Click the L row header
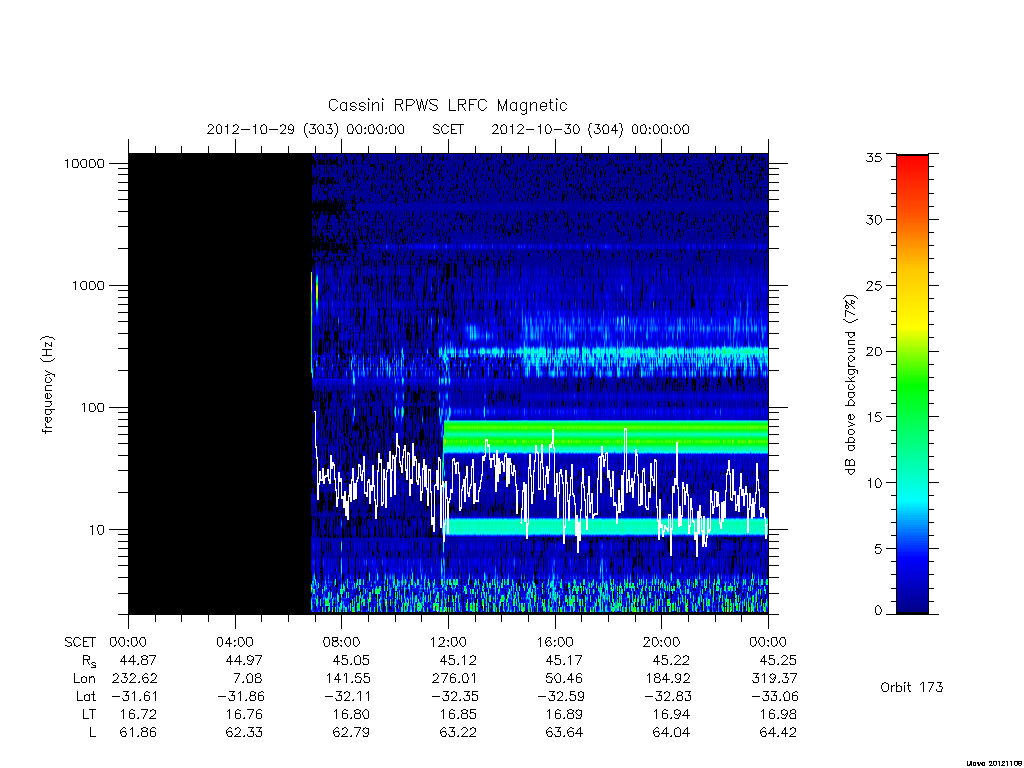The height and width of the screenshot is (768, 1024). [x=92, y=733]
